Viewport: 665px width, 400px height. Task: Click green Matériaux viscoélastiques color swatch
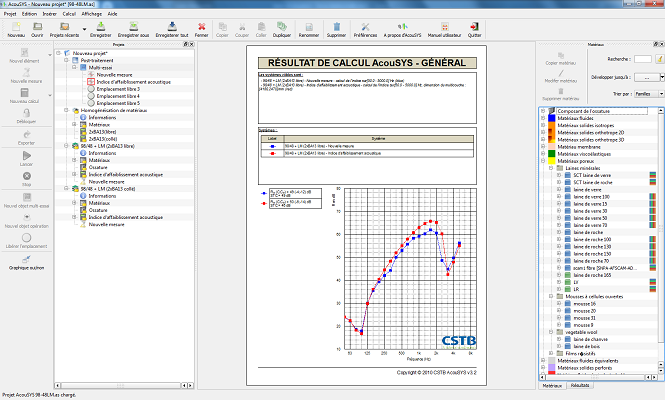tap(552, 154)
